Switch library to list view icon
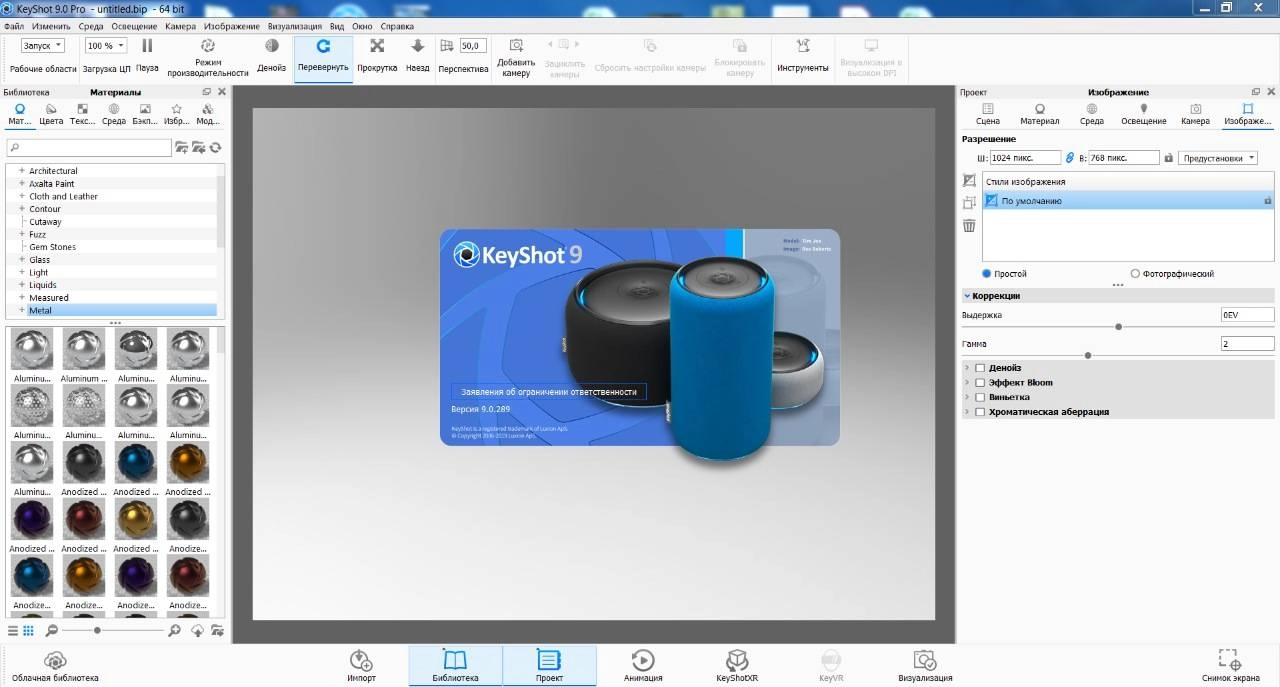The height and width of the screenshot is (687, 1280). (x=13, y=631)
